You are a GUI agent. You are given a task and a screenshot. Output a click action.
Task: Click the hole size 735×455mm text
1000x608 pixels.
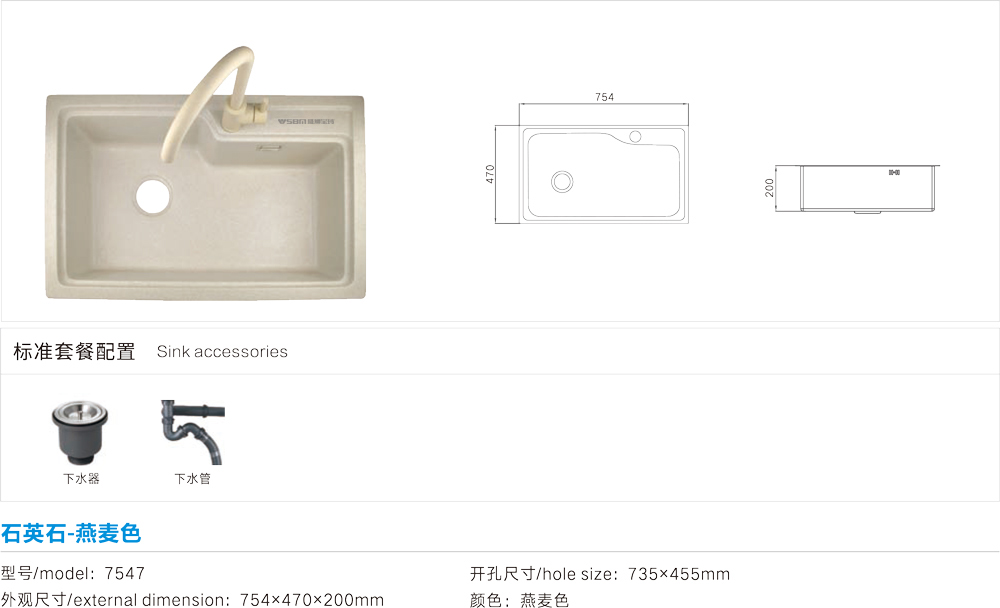600,574
